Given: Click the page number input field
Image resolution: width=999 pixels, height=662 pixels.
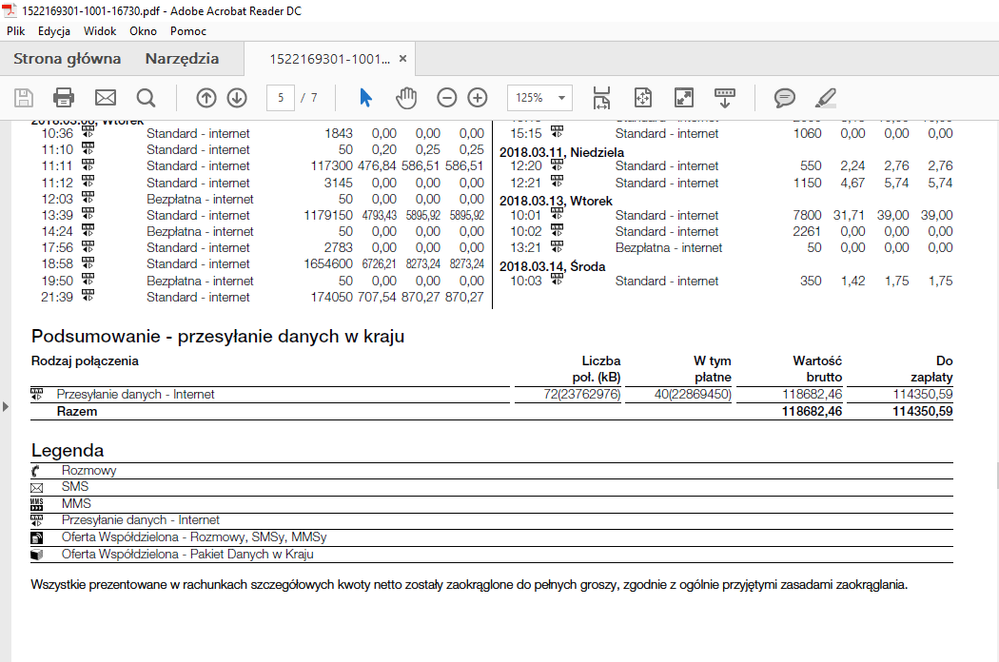Looking at the screenshot, I should [x=281, y=97].
